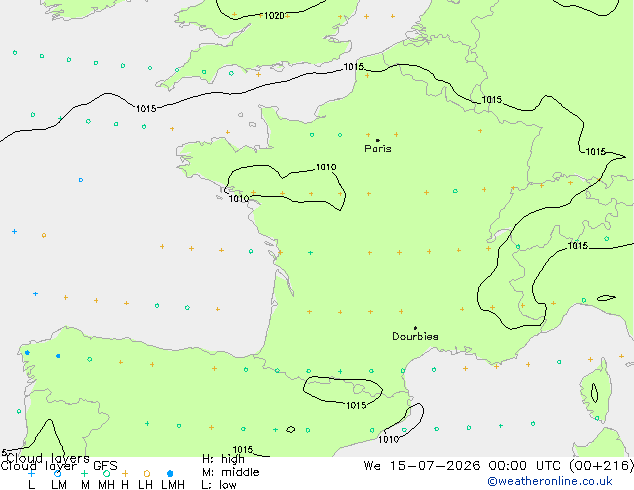Click the '1010' isobar label near the Spanish Mediterranean coast
634x490 pixels.
(x=388, y=439)
